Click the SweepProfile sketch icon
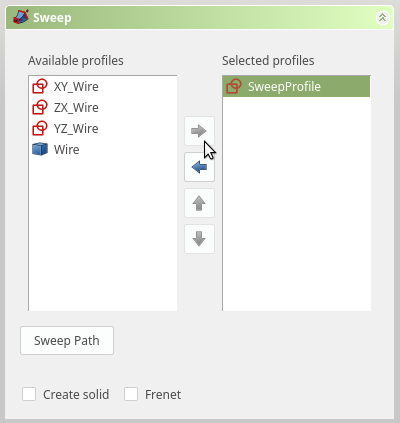Image resolution: width=400 pixels, height=423 pixels. (234, 86)
